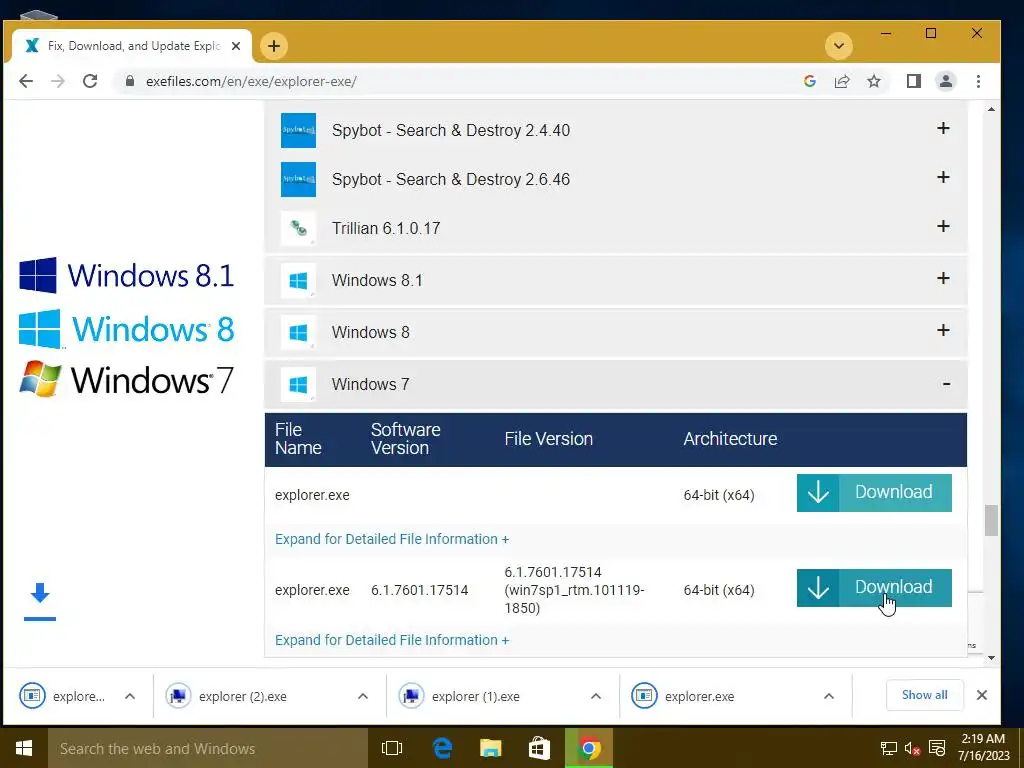Reload the exefiles page
The image size is (1024, 768).
tap(90, 81)
